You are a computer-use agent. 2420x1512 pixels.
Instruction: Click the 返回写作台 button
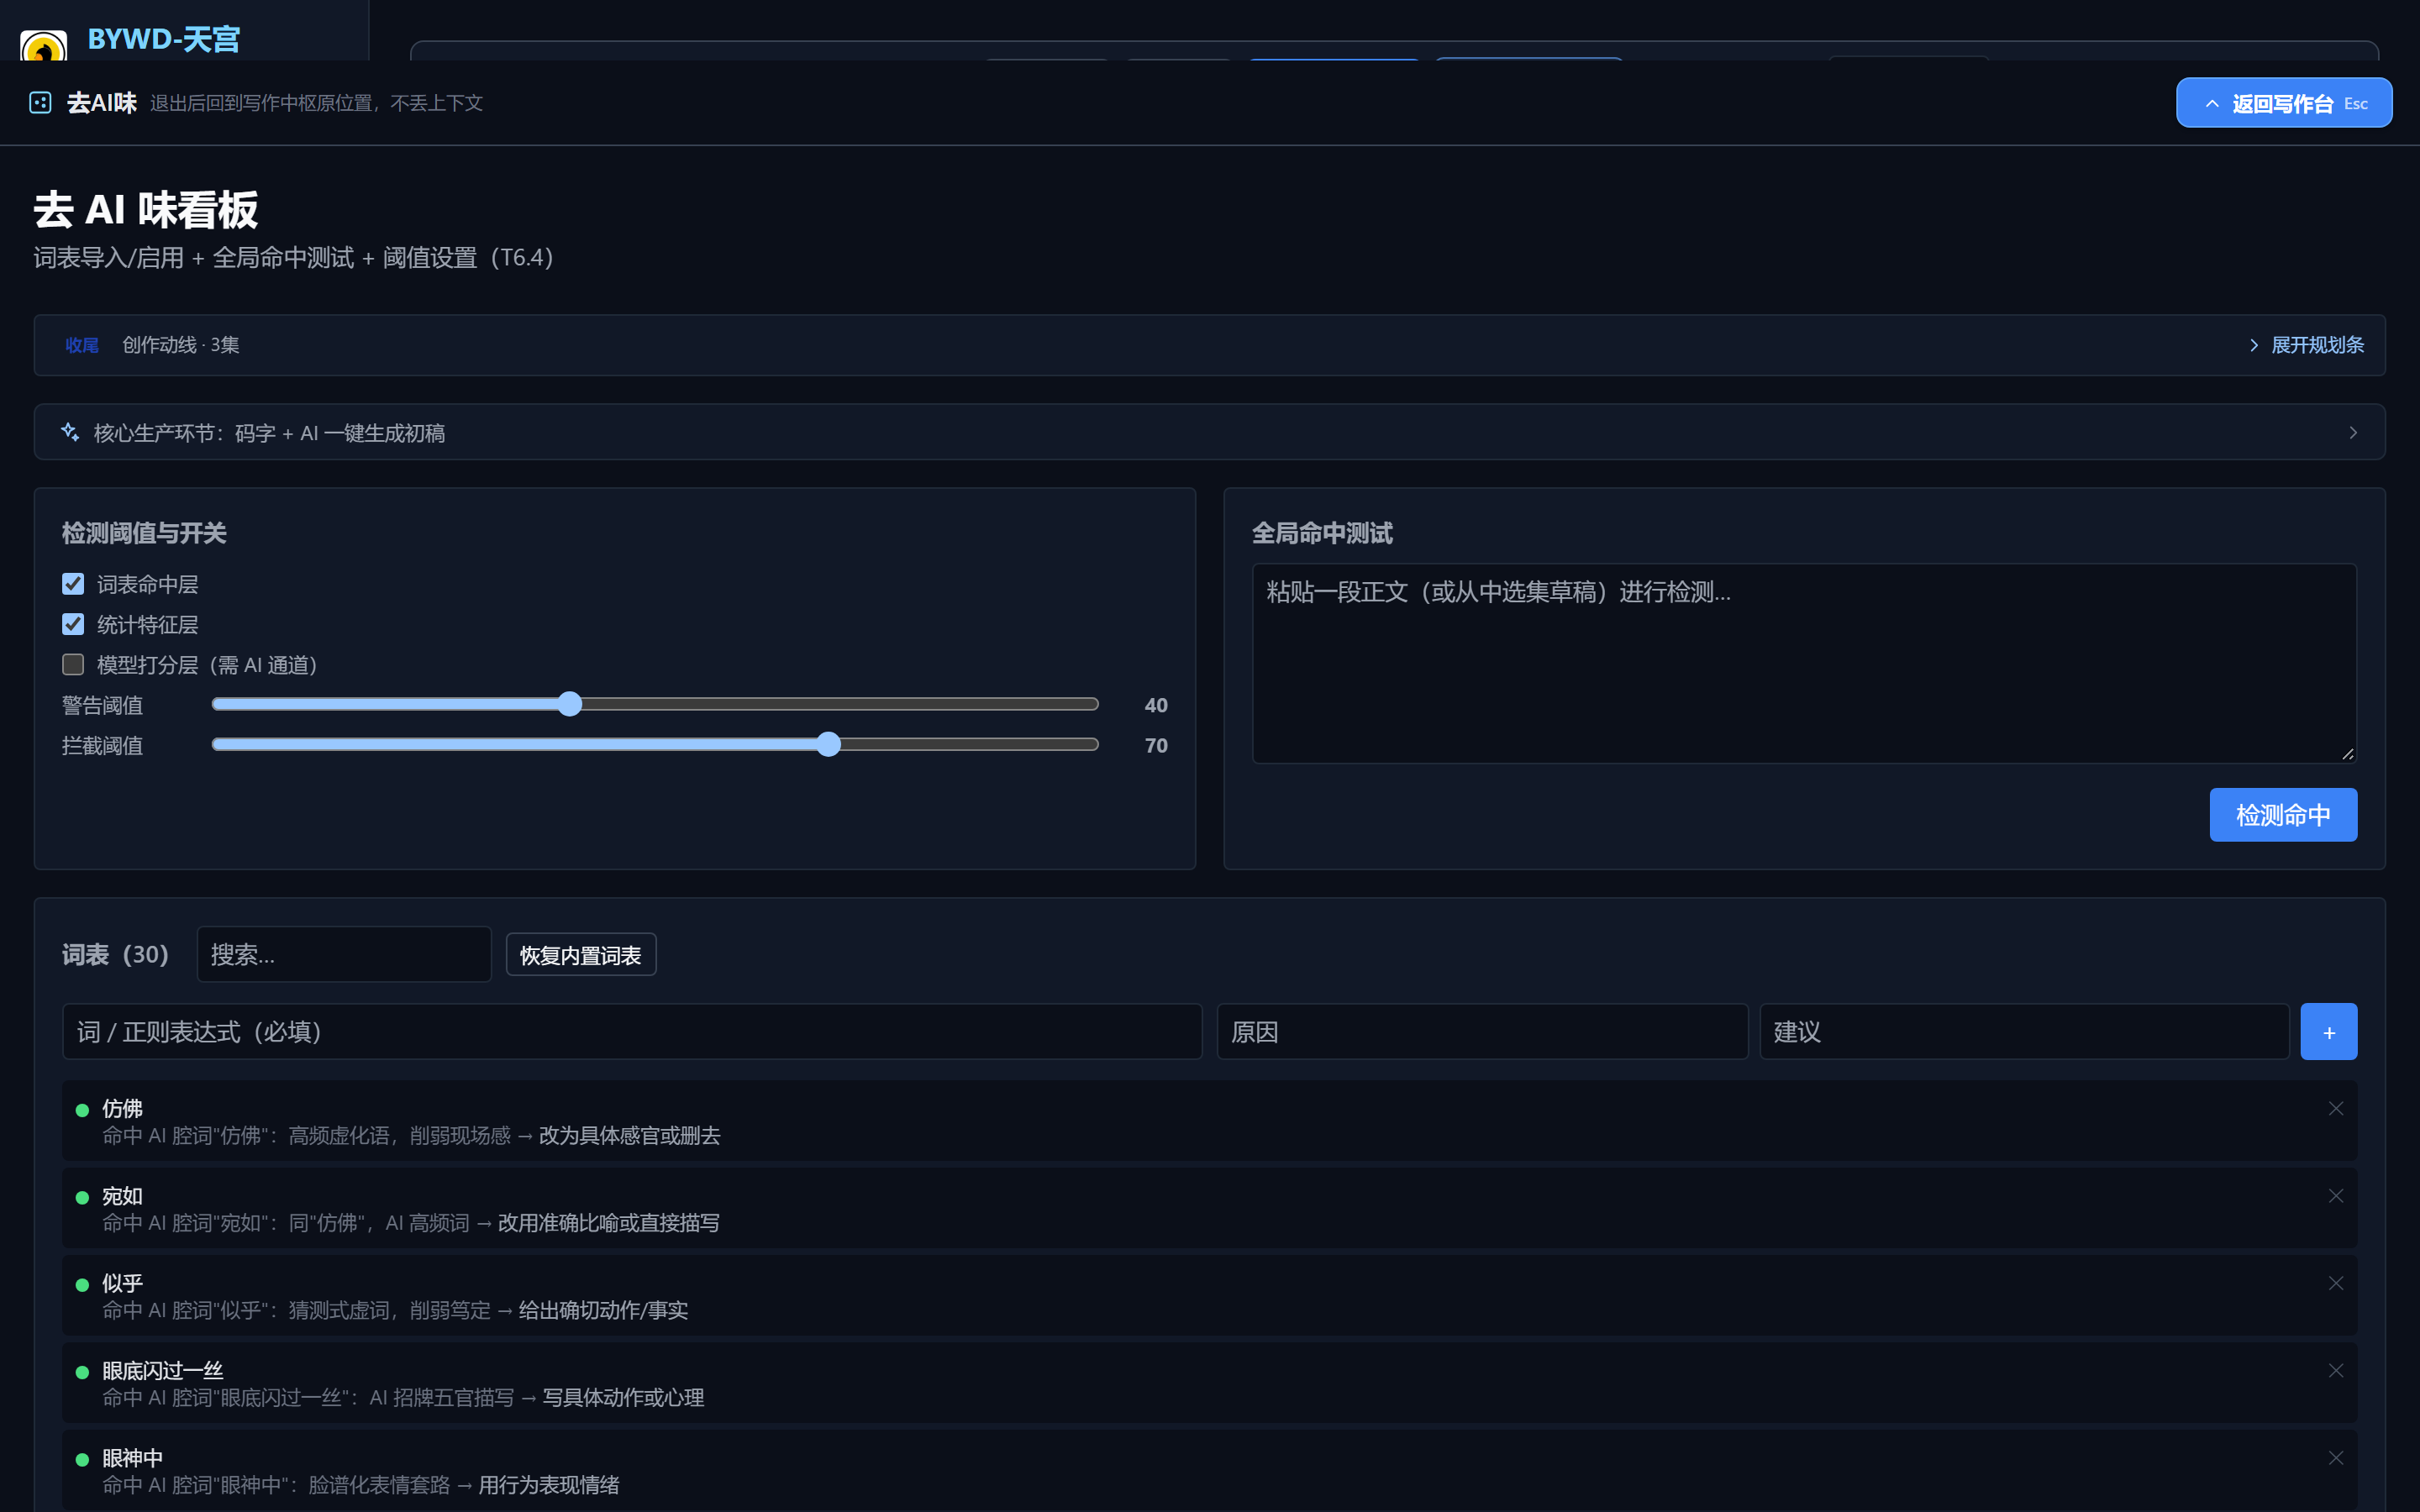point(2284,103)
